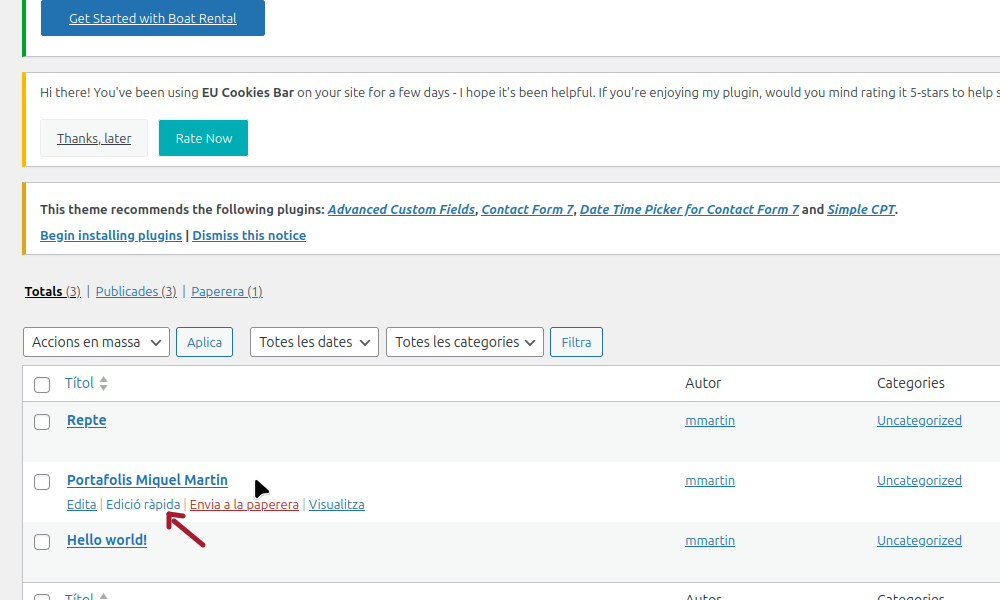Open the Accions en massa dropdown
1000x600 pixels.
pyautogui.click(x=96, y=342)
